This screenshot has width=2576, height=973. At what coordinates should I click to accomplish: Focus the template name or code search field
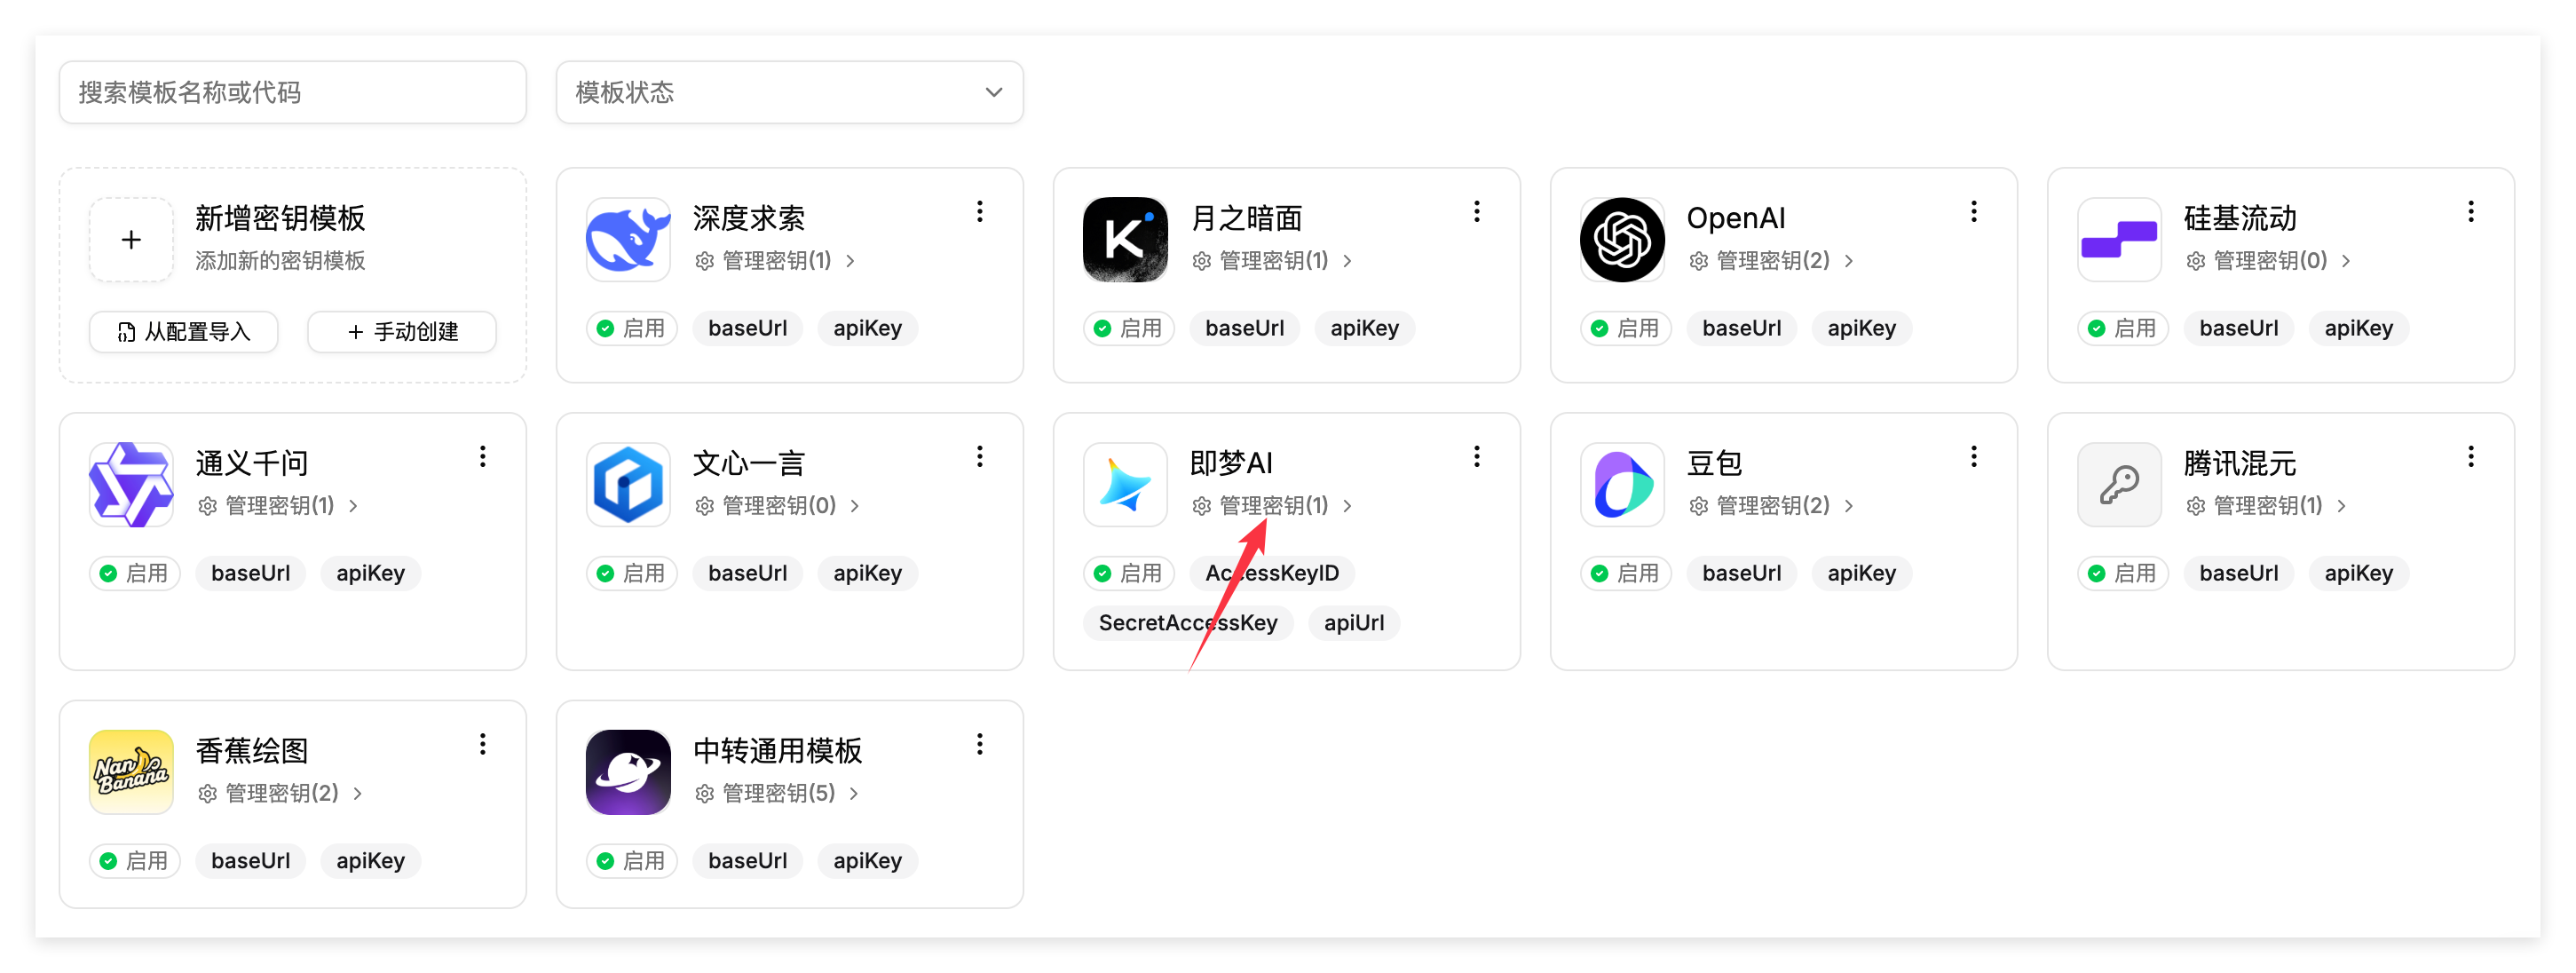293,92
